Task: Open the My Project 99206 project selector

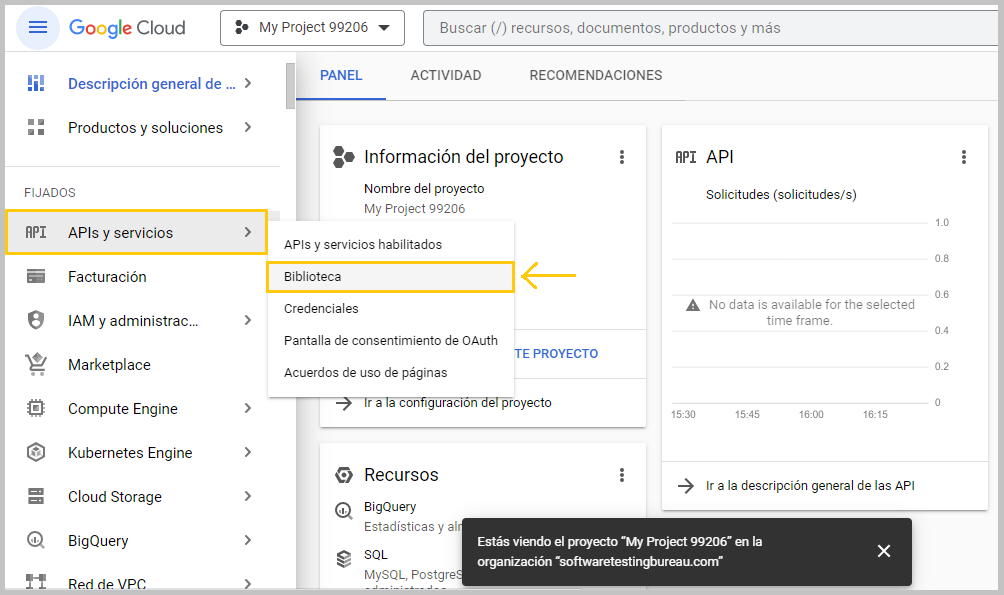Action: pos(312,28)
